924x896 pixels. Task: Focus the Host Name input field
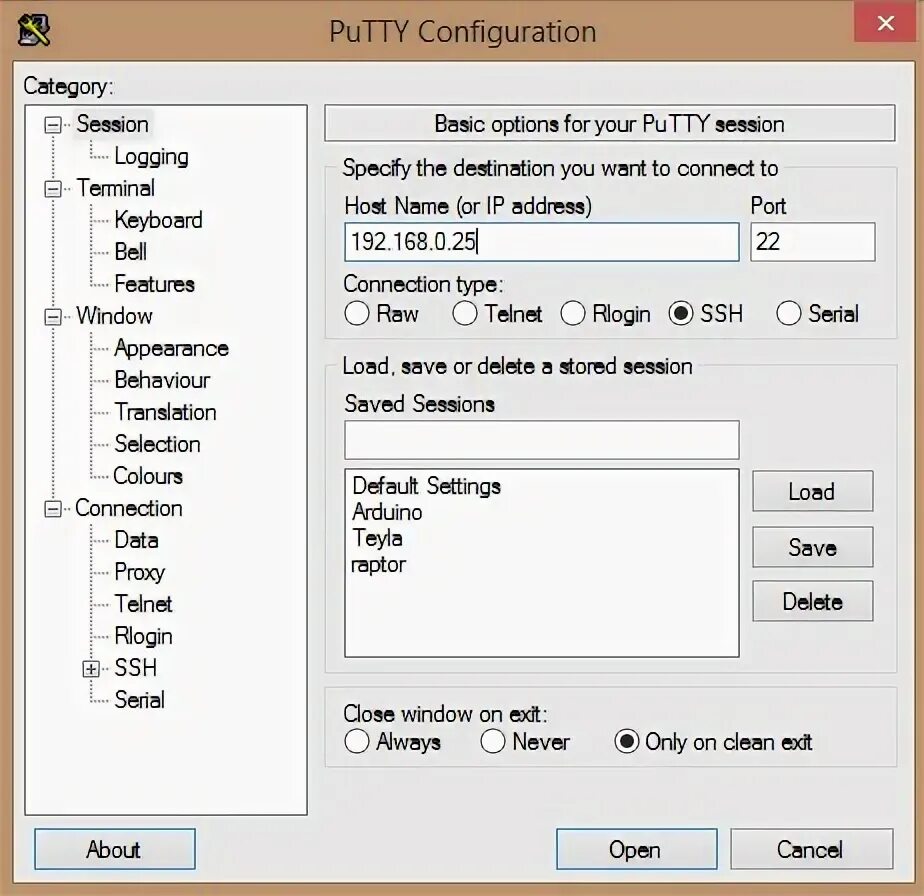coord(542,242)
